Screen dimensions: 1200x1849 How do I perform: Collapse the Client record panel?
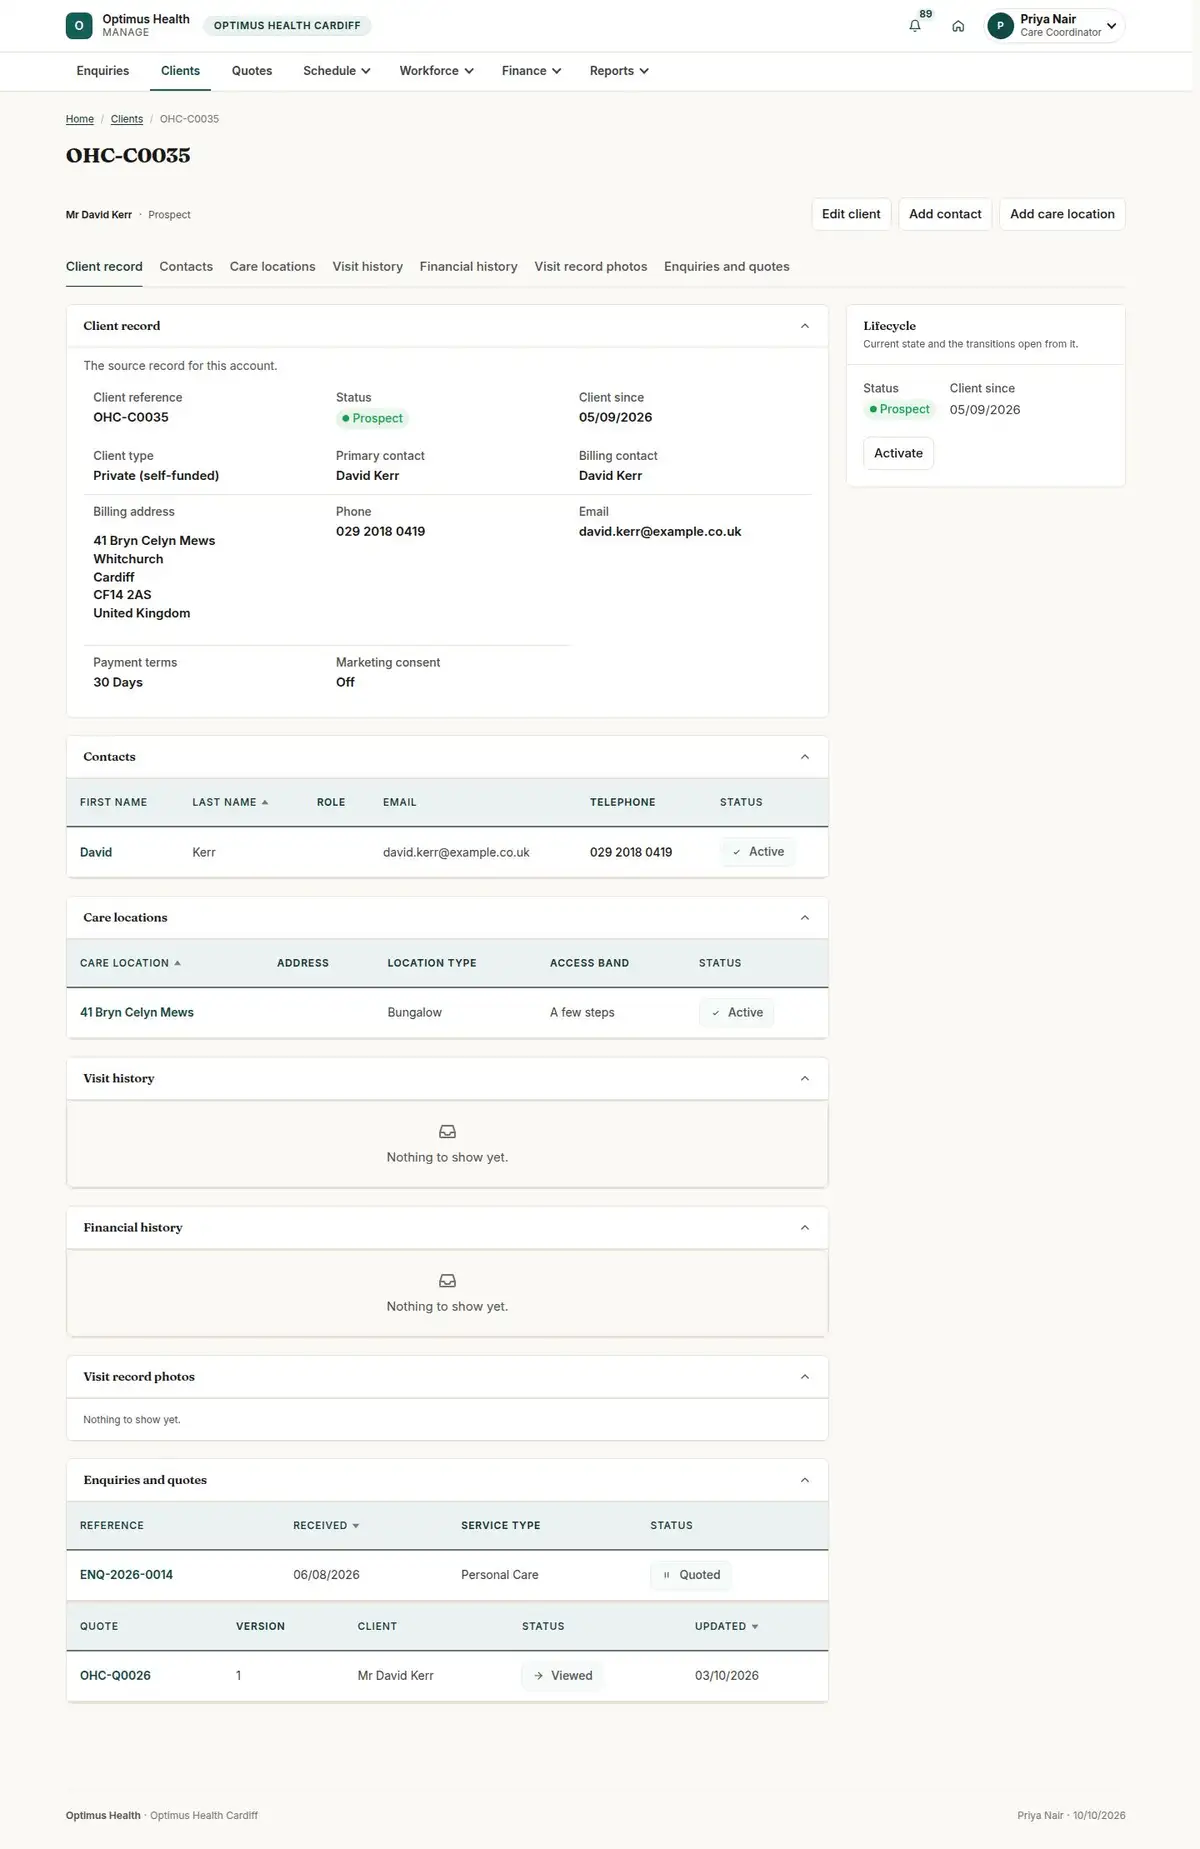[805, 326]
